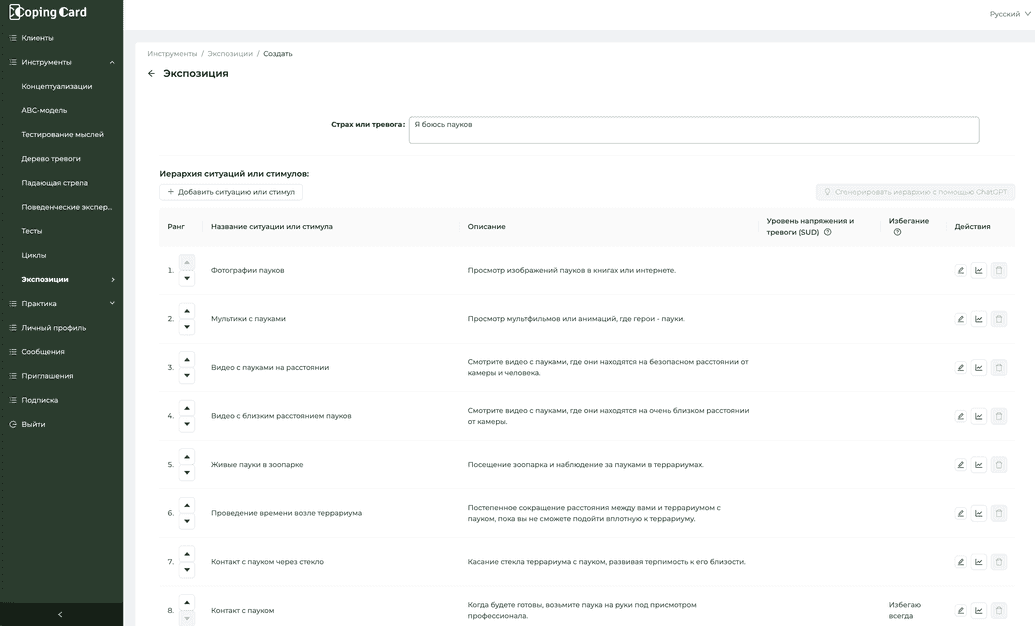The height and width of the screenshot is (626, 1035).
Task: Click Экспозиции breadcrumb link
Action: point(230,53)
